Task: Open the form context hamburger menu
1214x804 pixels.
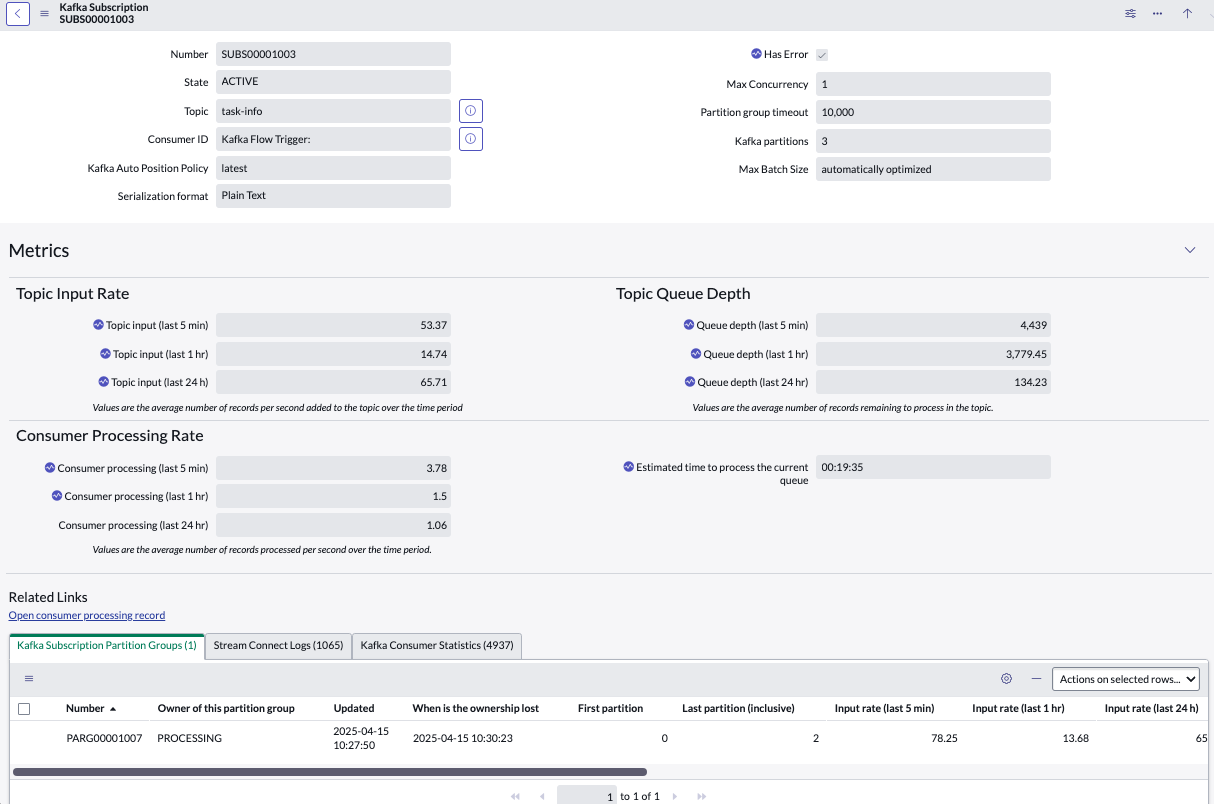Action: point(44,13)
